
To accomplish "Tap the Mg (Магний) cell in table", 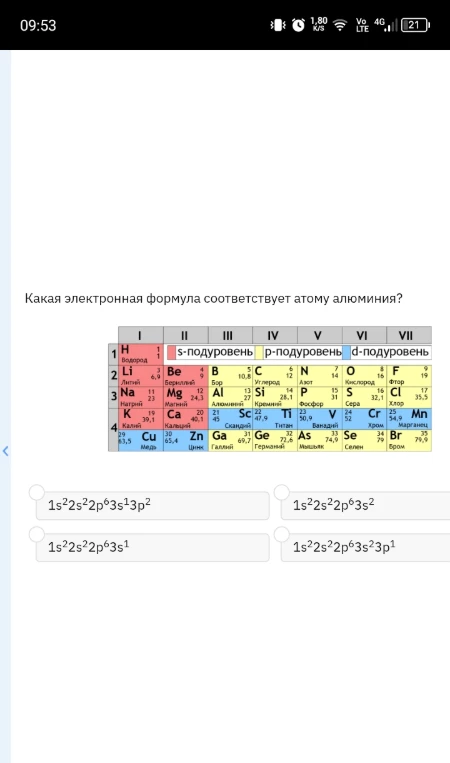I will 186,397.
